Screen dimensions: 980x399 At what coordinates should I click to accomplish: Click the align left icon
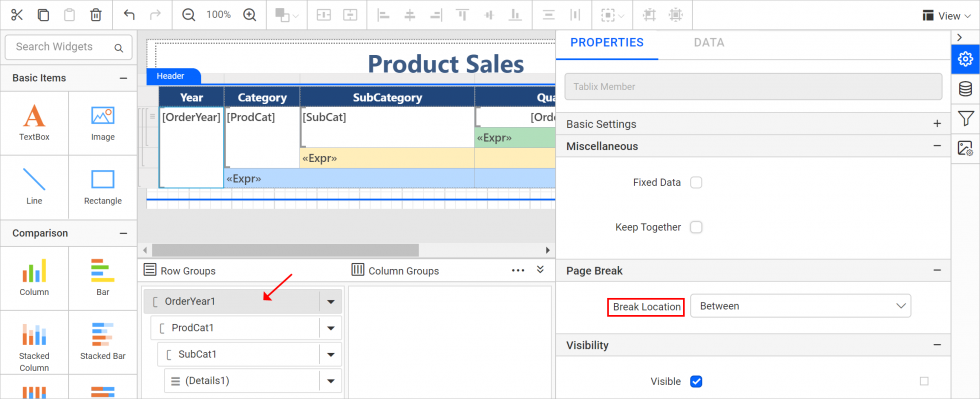383,14
